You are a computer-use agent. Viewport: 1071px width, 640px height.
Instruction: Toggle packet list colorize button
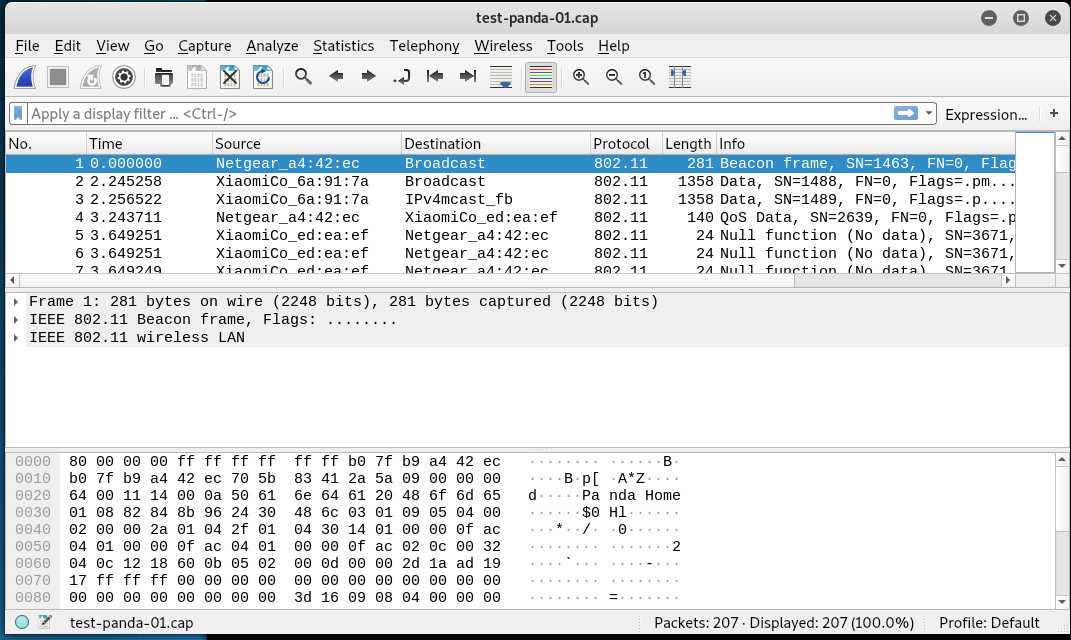pyautogui.click(x=540, y=77)
